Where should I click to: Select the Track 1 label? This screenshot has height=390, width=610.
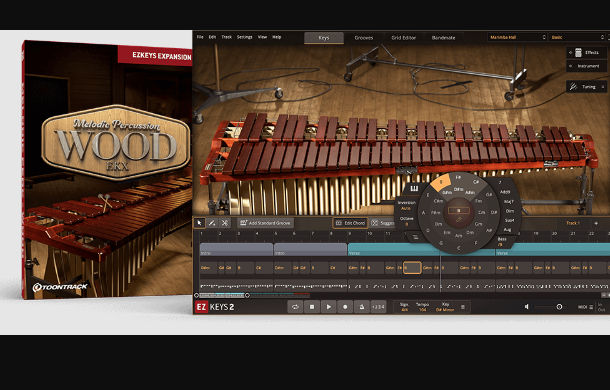click(573, 223)
